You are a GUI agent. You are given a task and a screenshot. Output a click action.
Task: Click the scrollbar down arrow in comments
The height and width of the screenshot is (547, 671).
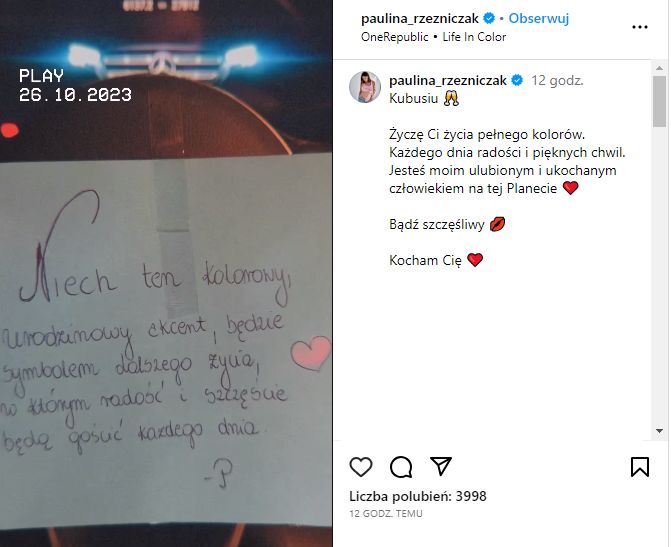click(659, 431)
